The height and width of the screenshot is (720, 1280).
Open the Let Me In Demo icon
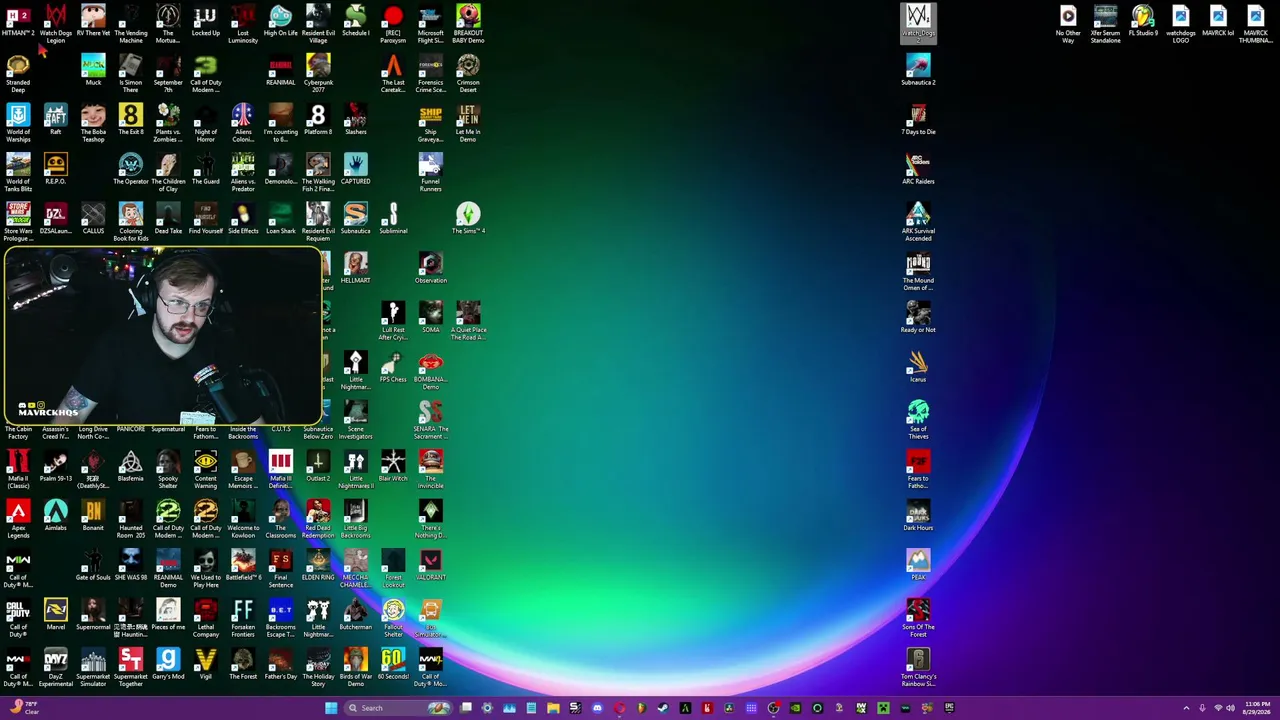point(468,122)
